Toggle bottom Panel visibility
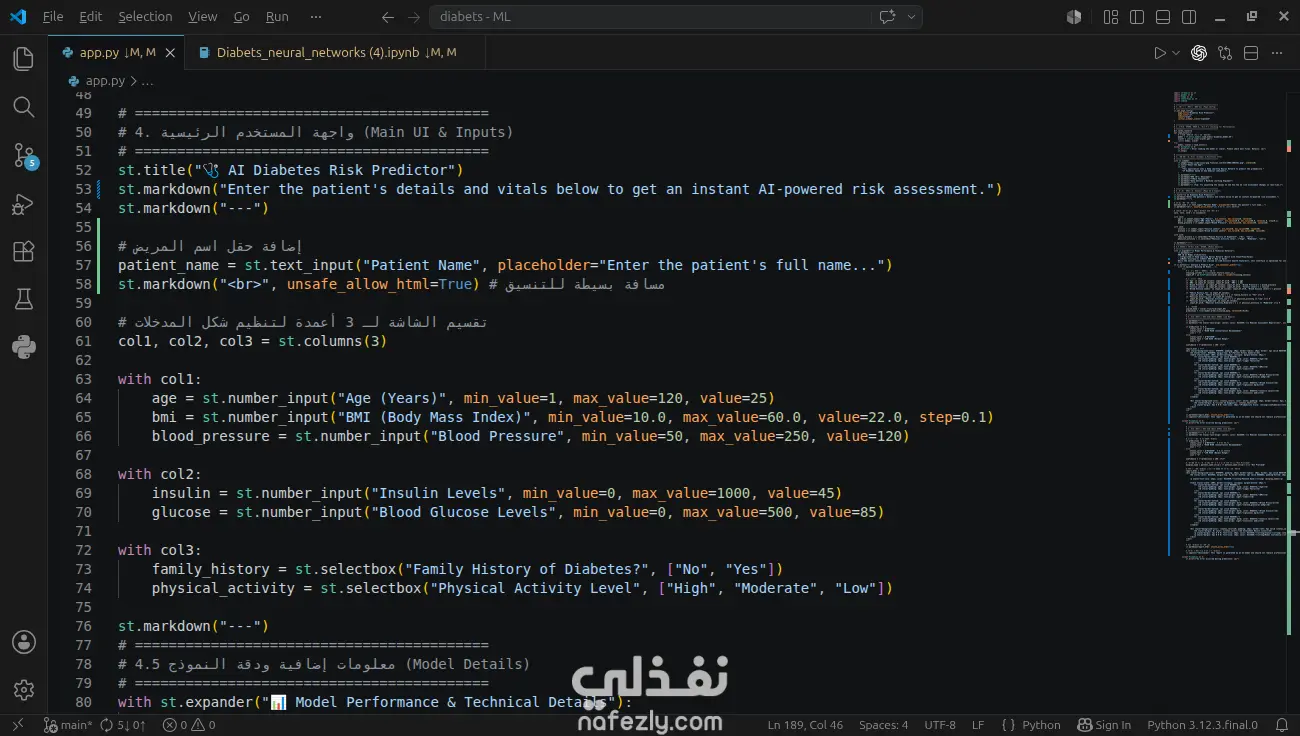 pos(1163,17)
